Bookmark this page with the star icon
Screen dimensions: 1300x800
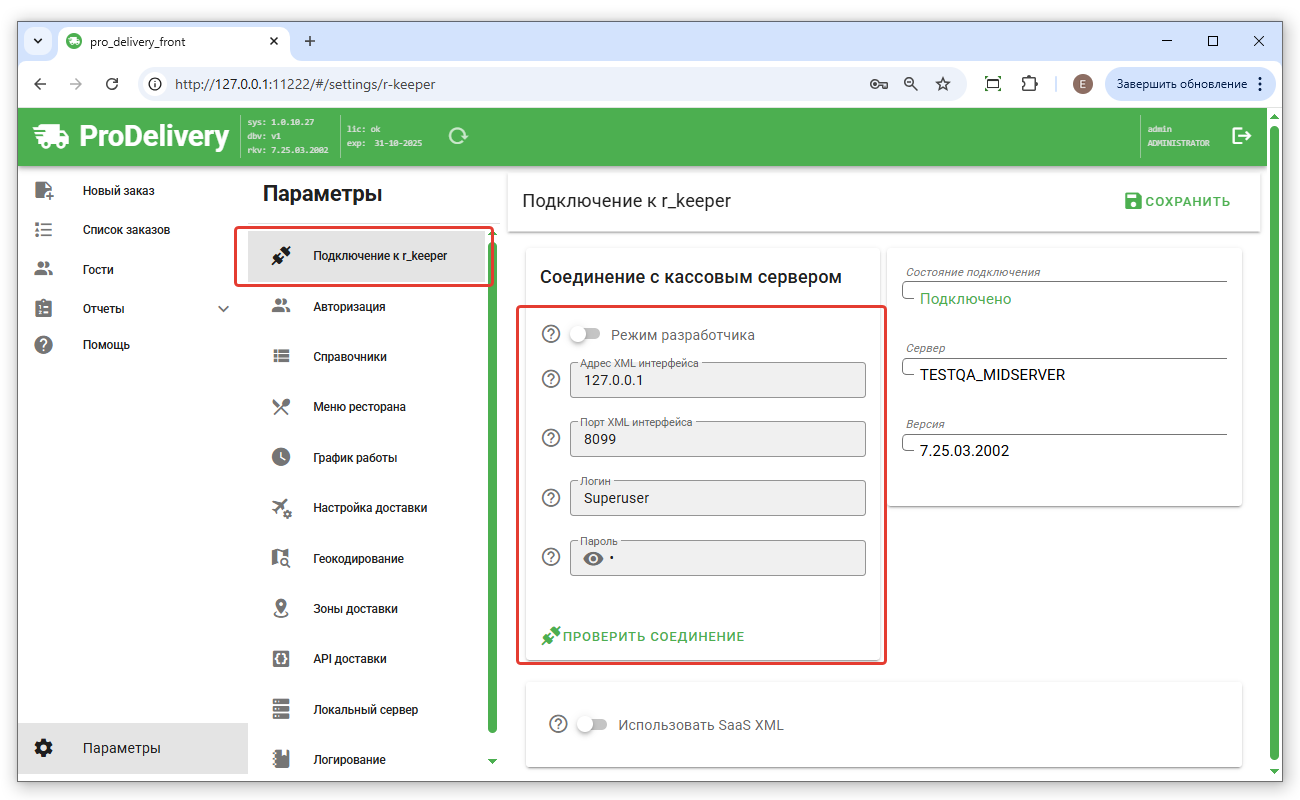(942, 84)
